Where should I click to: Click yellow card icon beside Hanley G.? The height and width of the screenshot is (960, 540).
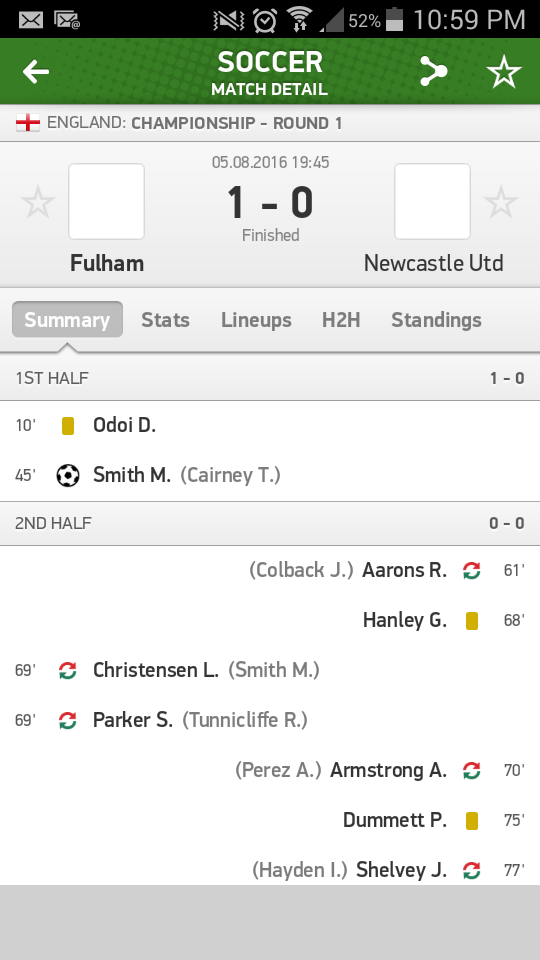[471, 621]
